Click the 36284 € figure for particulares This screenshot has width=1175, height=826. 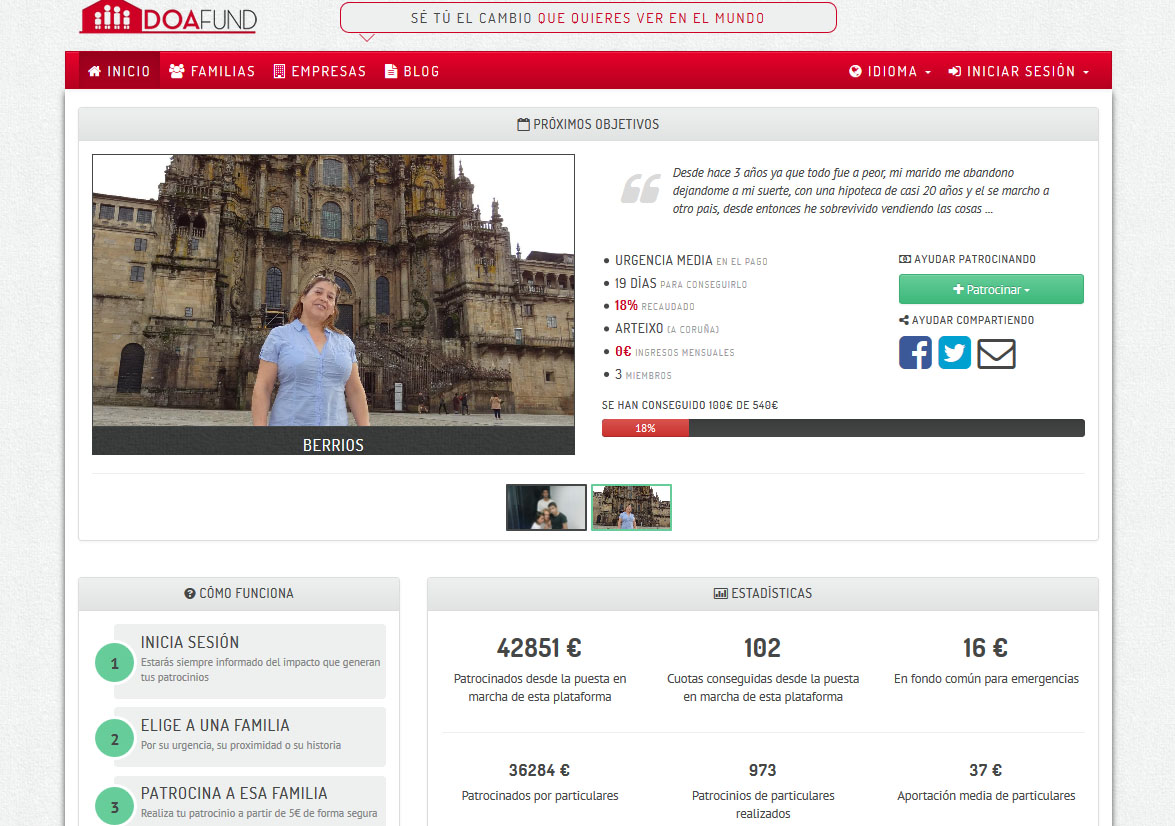point(540,770)
